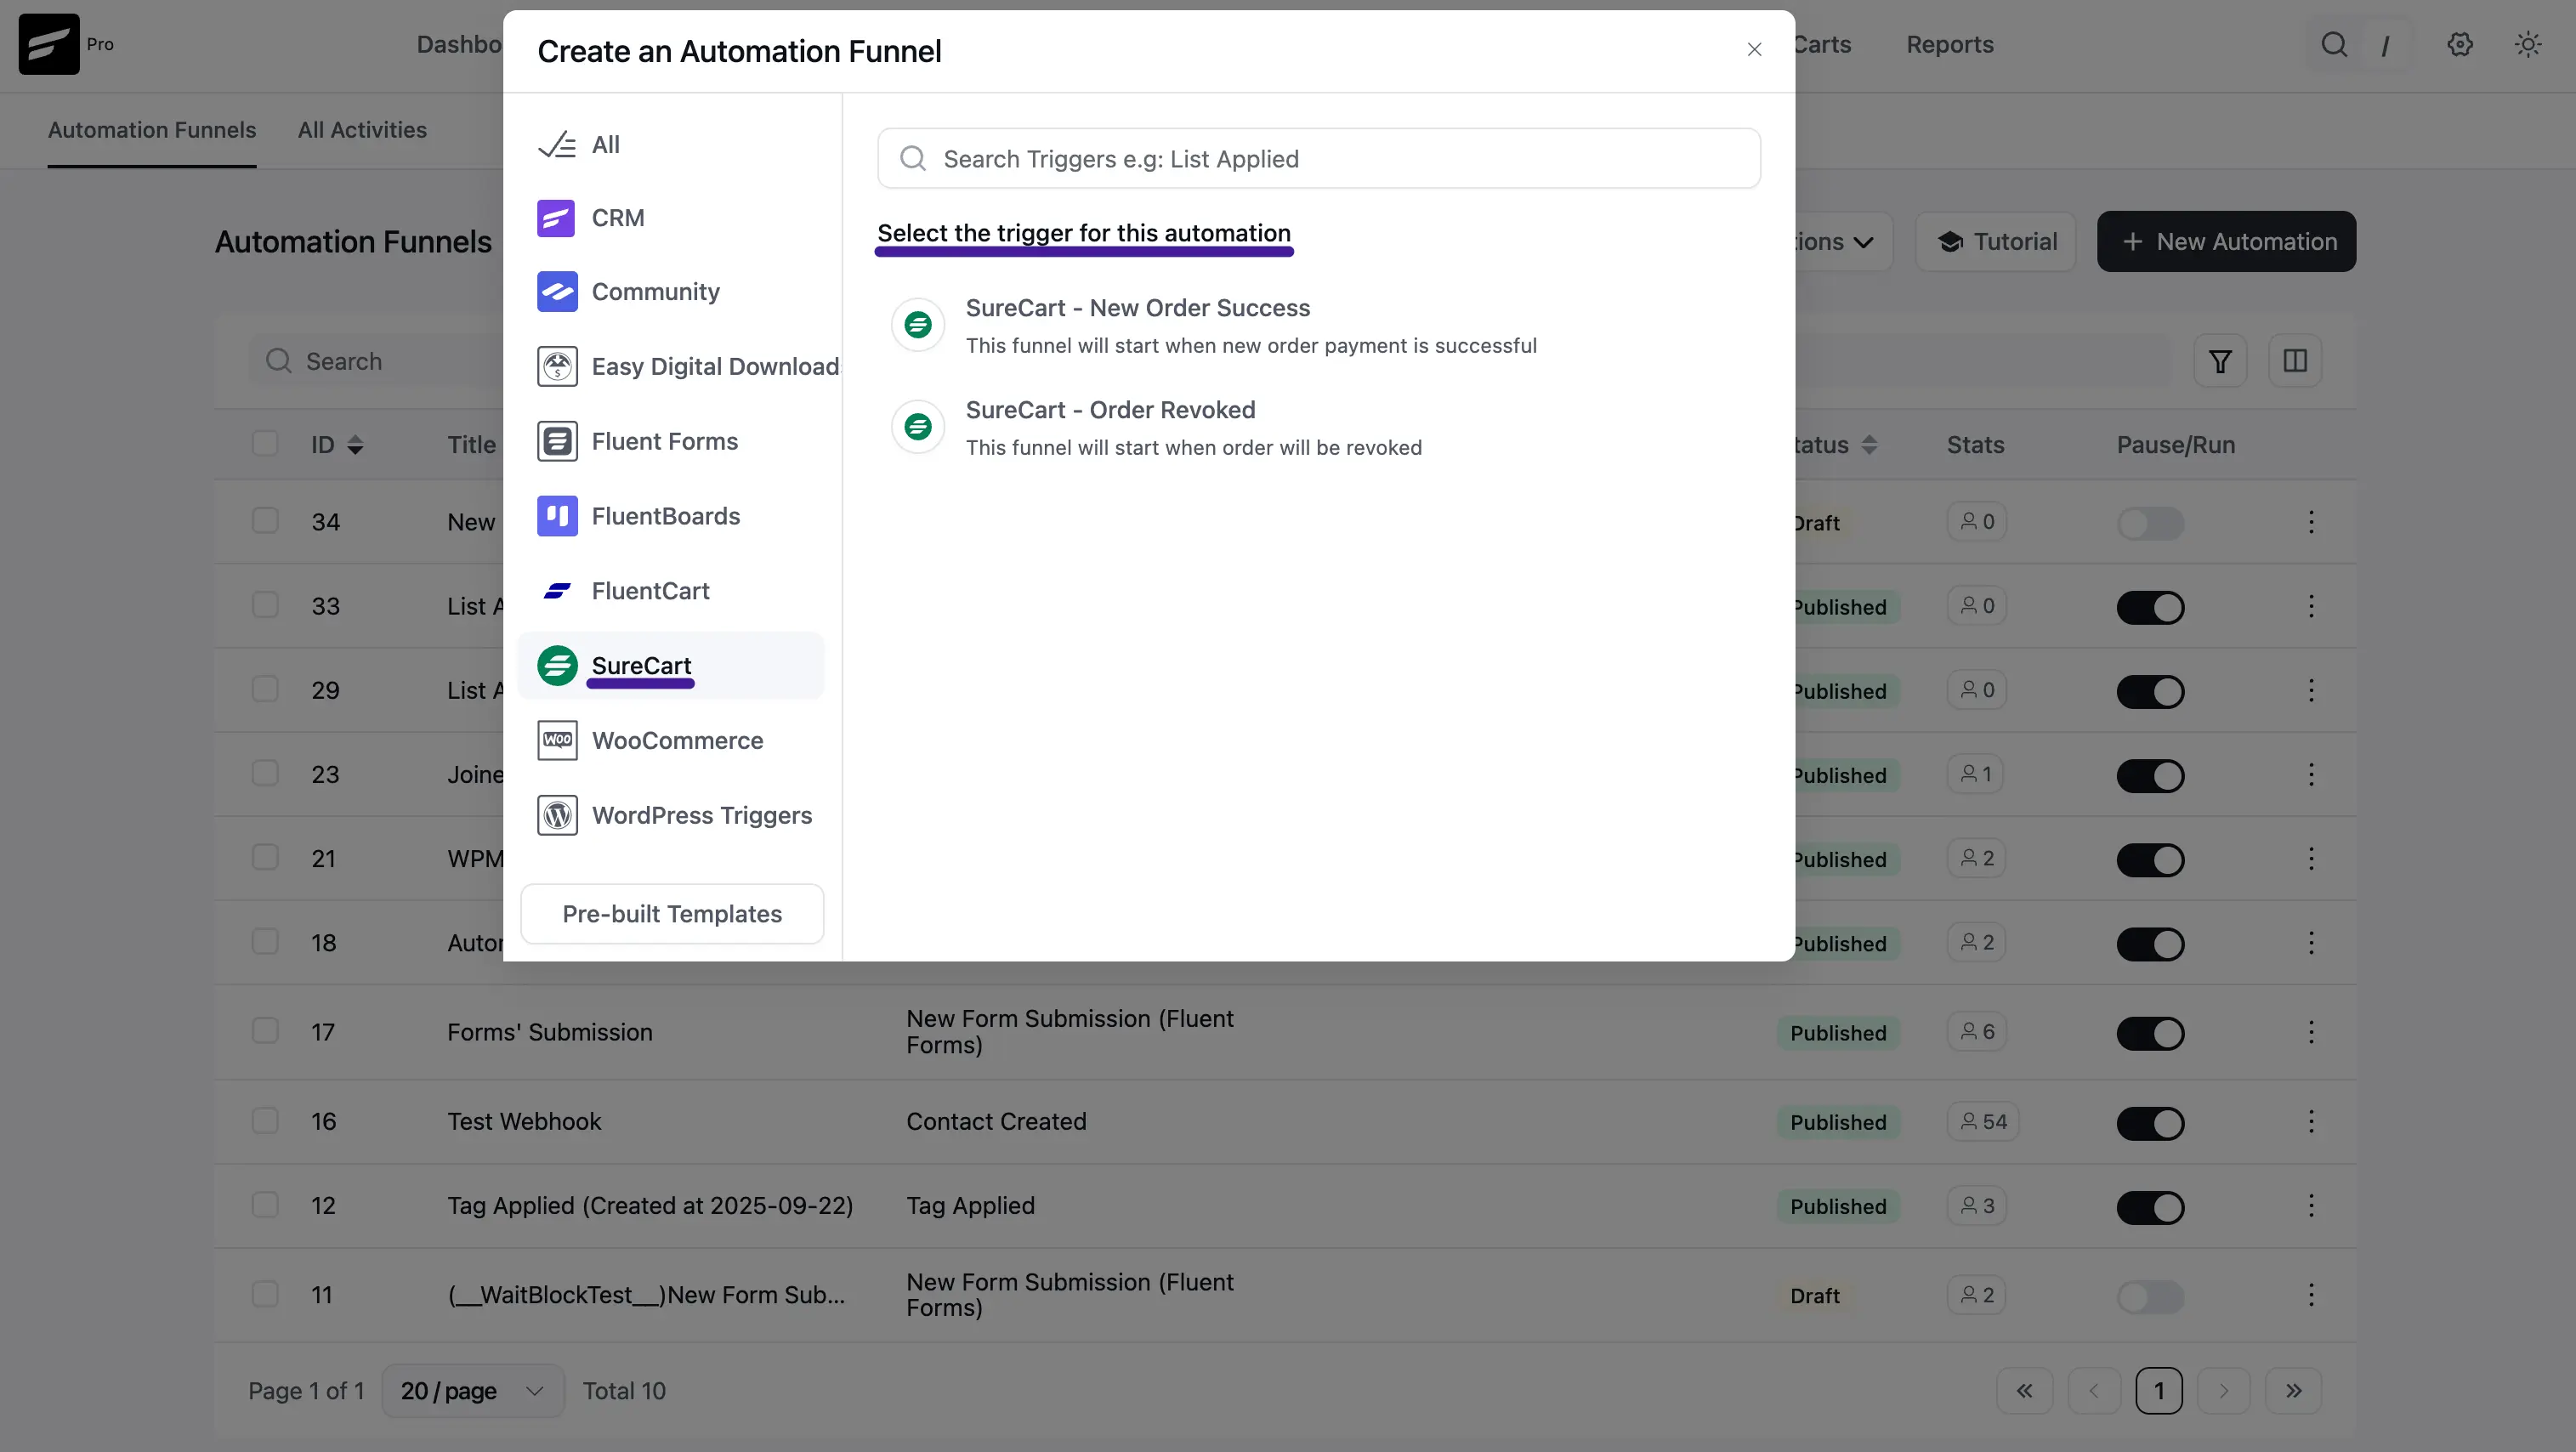The width and height of the screenshot is (2576, 1452).
Task: Click the Tutorial button
Action: [1996, 242]
